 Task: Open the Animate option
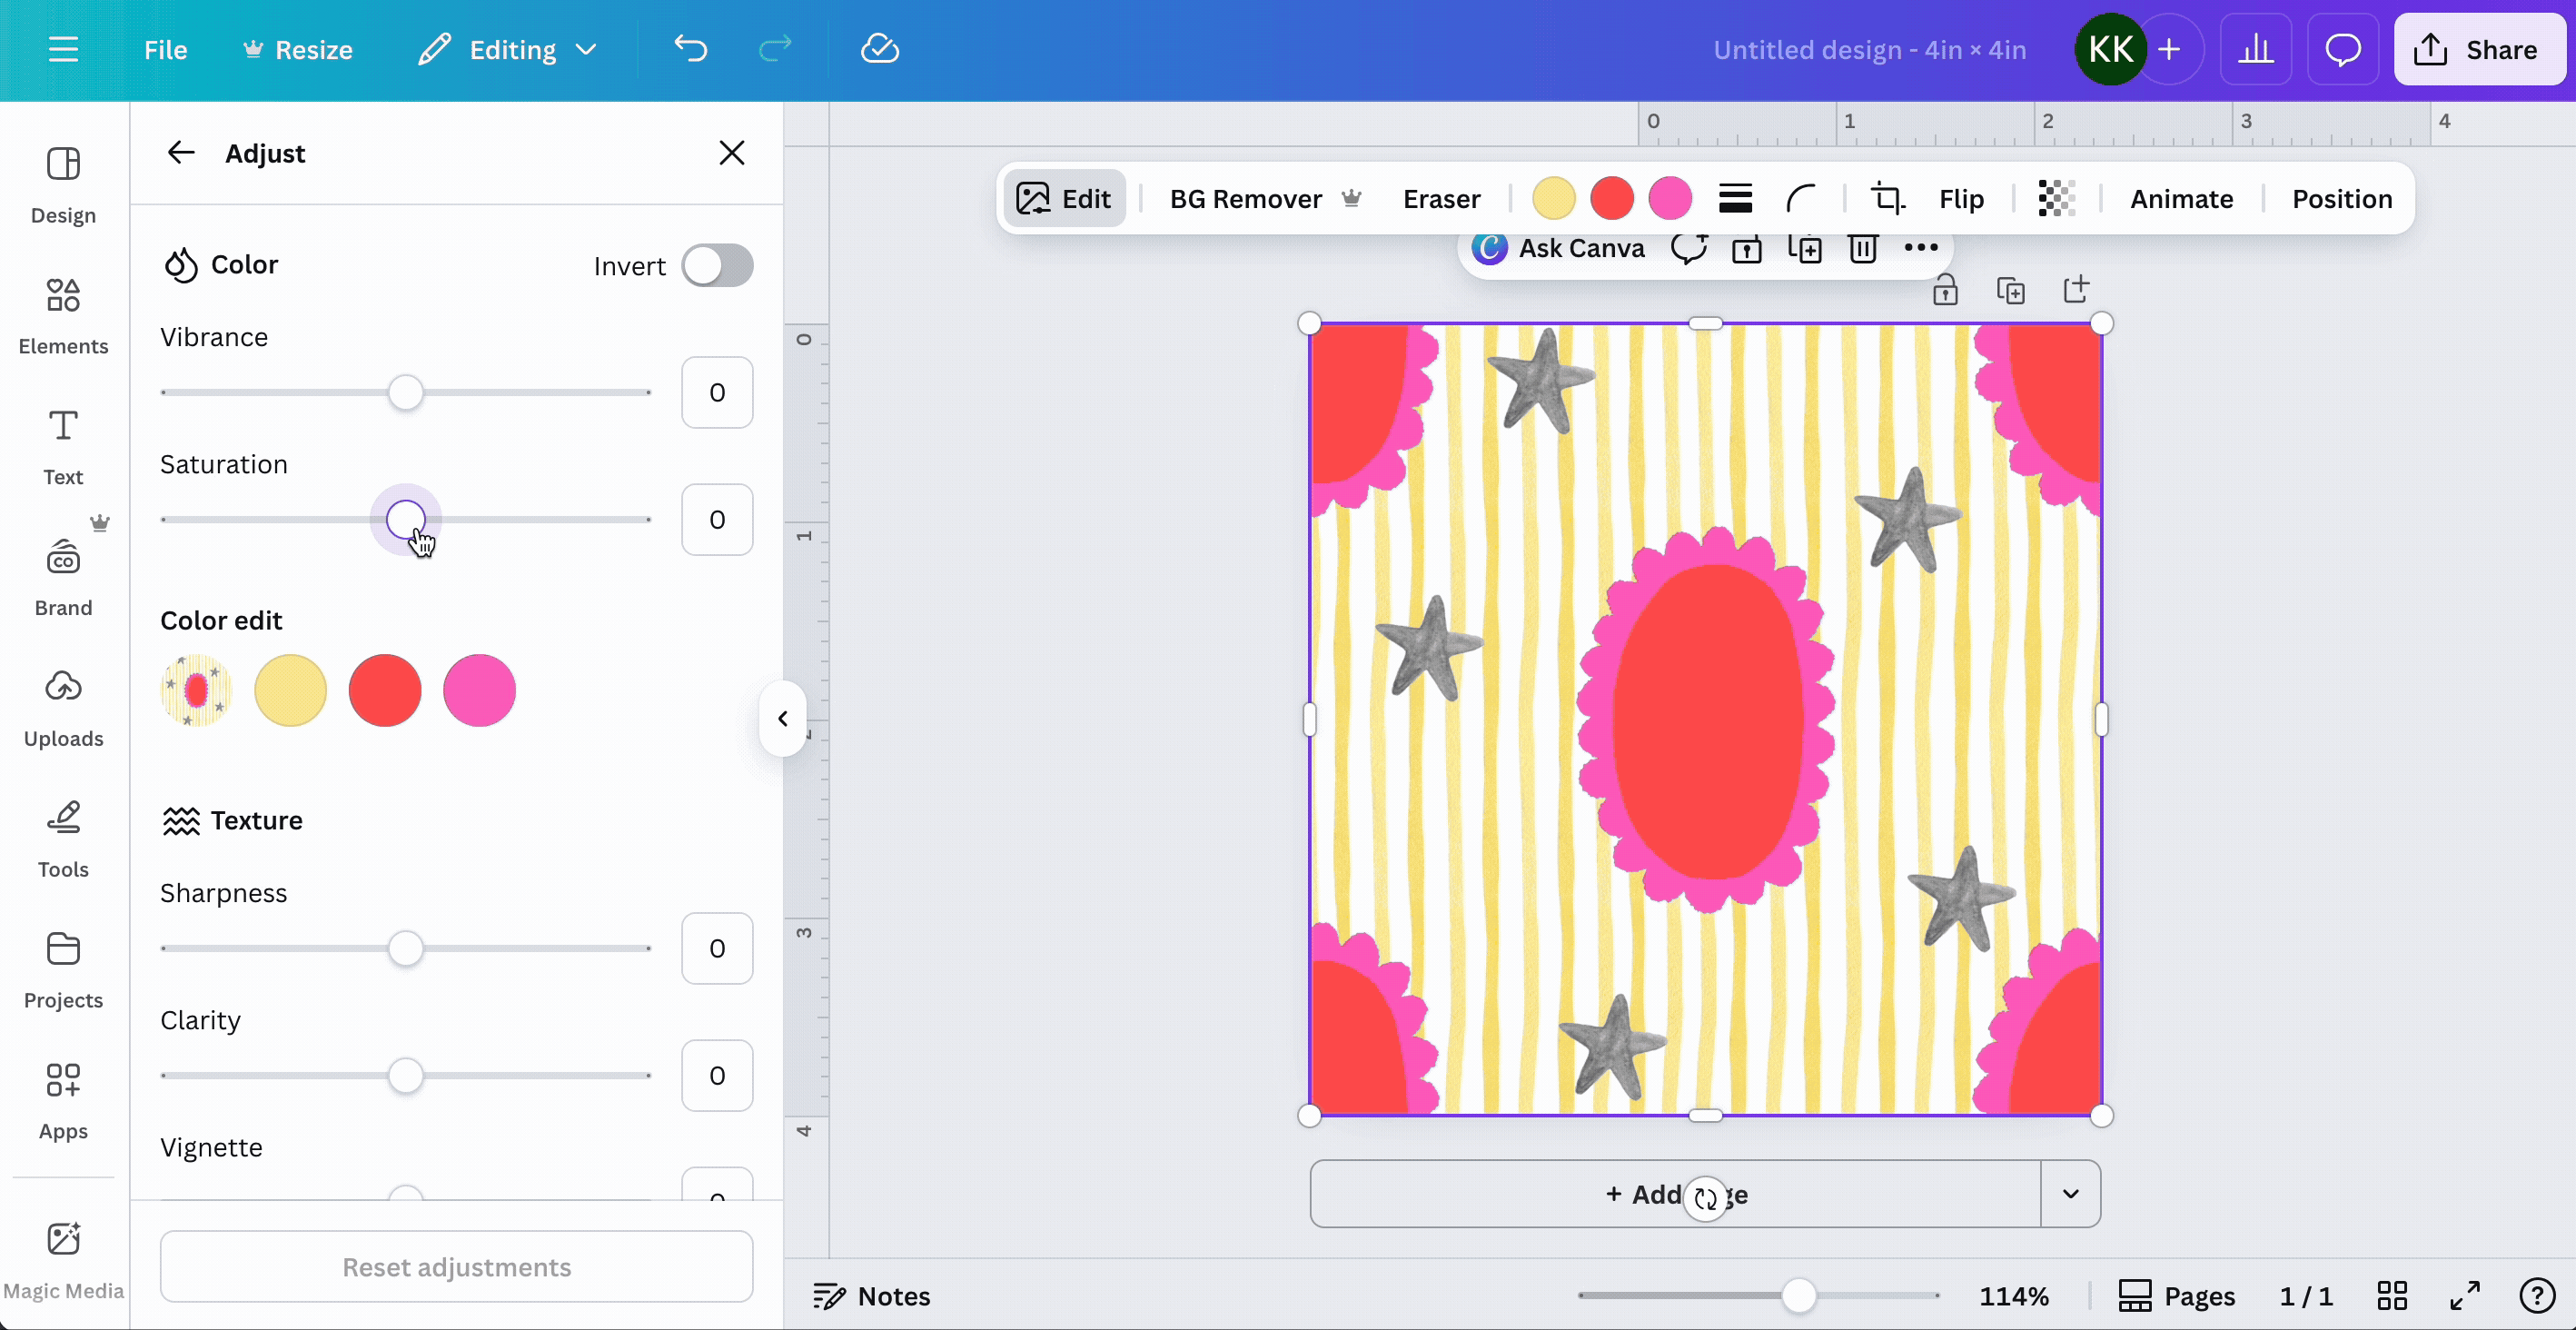(2181, 198)
